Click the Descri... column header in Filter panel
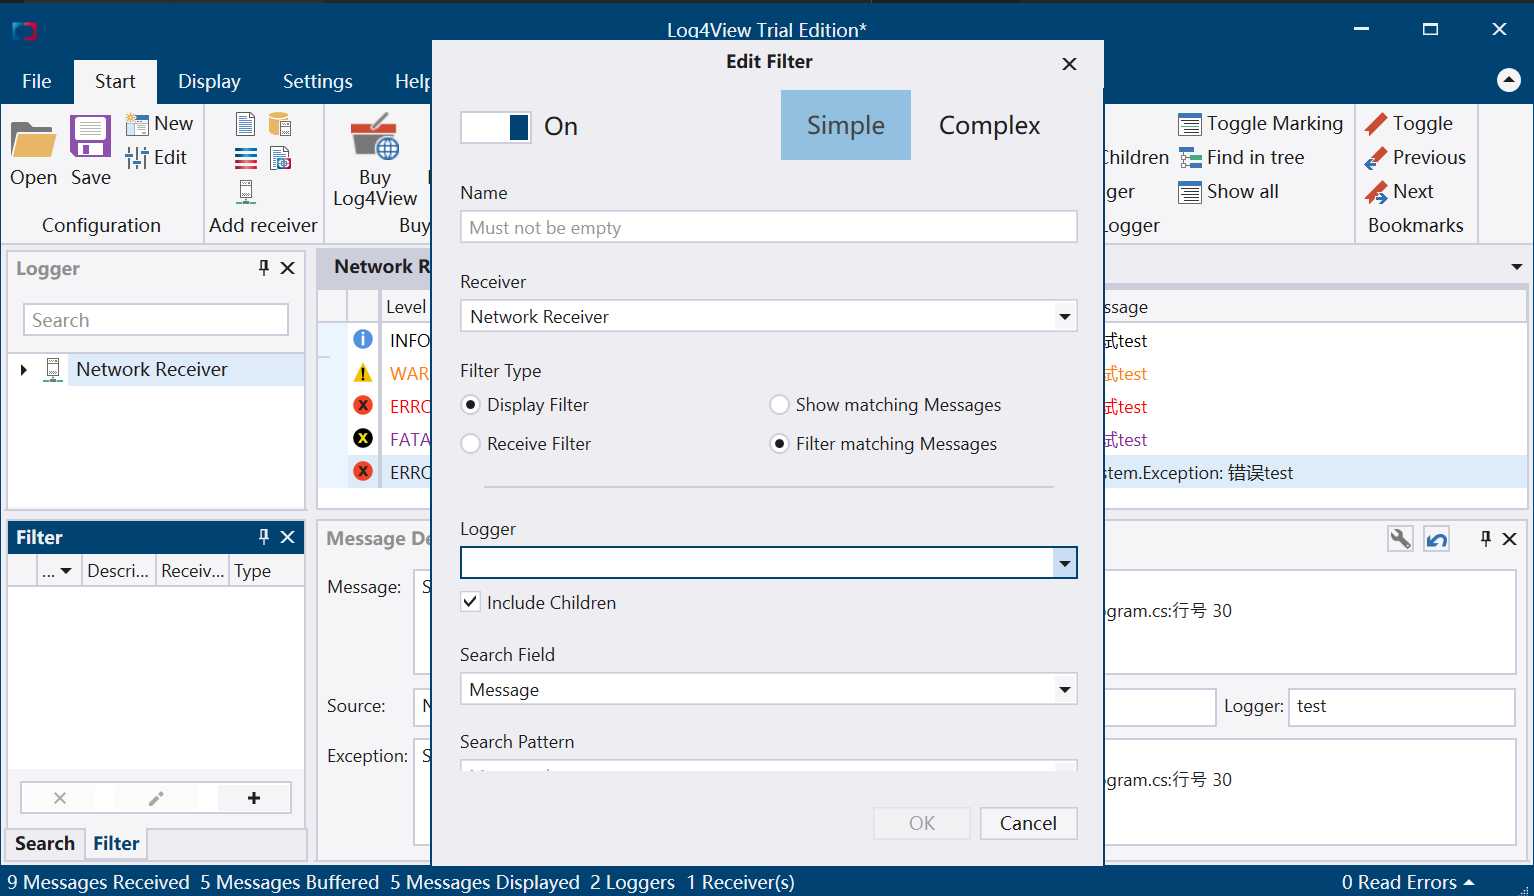 pos(118,571)
